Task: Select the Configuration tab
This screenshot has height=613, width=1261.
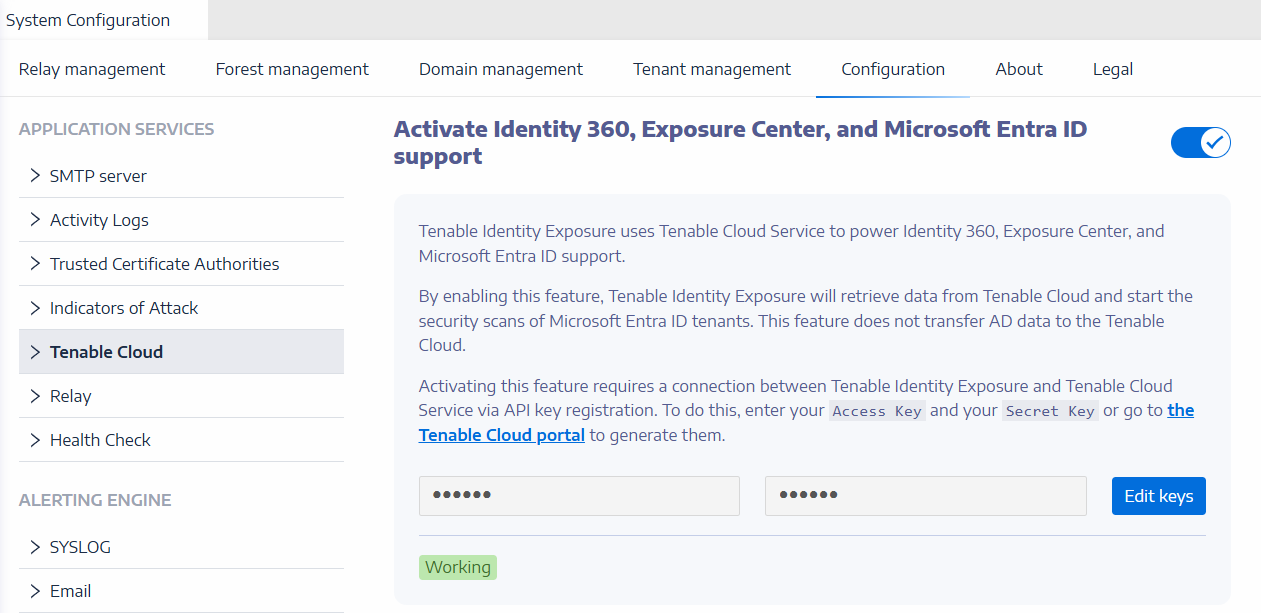Action: click(893, 69)
